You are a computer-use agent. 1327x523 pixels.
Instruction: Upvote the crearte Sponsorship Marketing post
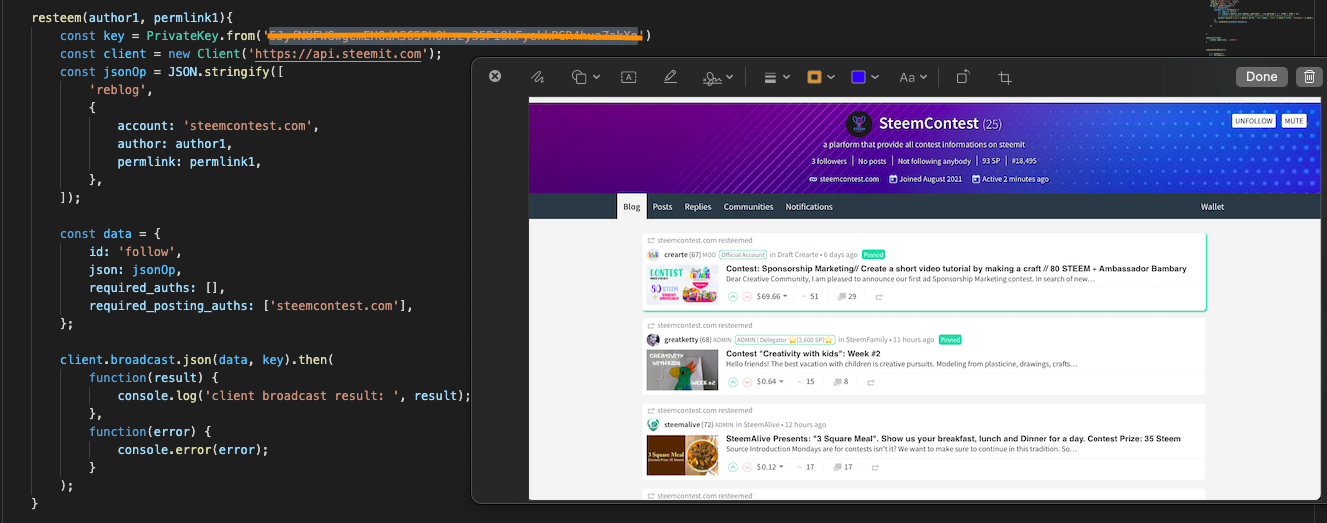coord(733,297)
